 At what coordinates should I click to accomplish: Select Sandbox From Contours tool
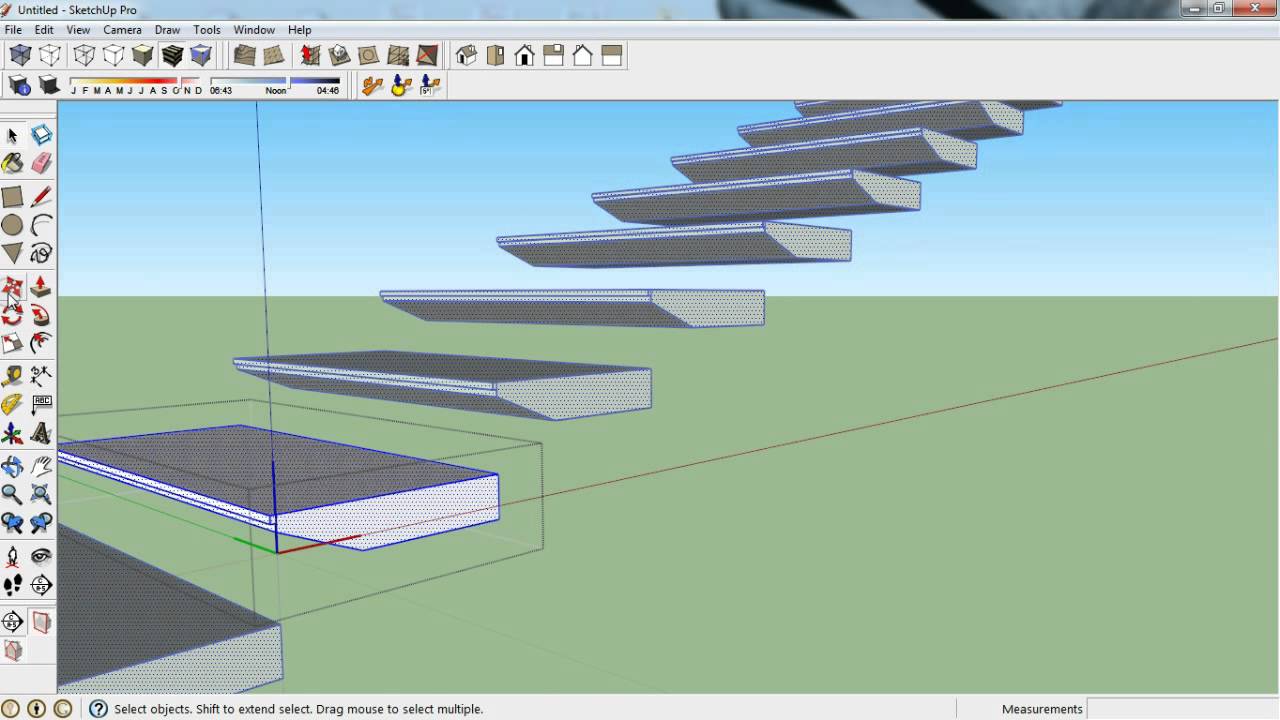point(245,55)
